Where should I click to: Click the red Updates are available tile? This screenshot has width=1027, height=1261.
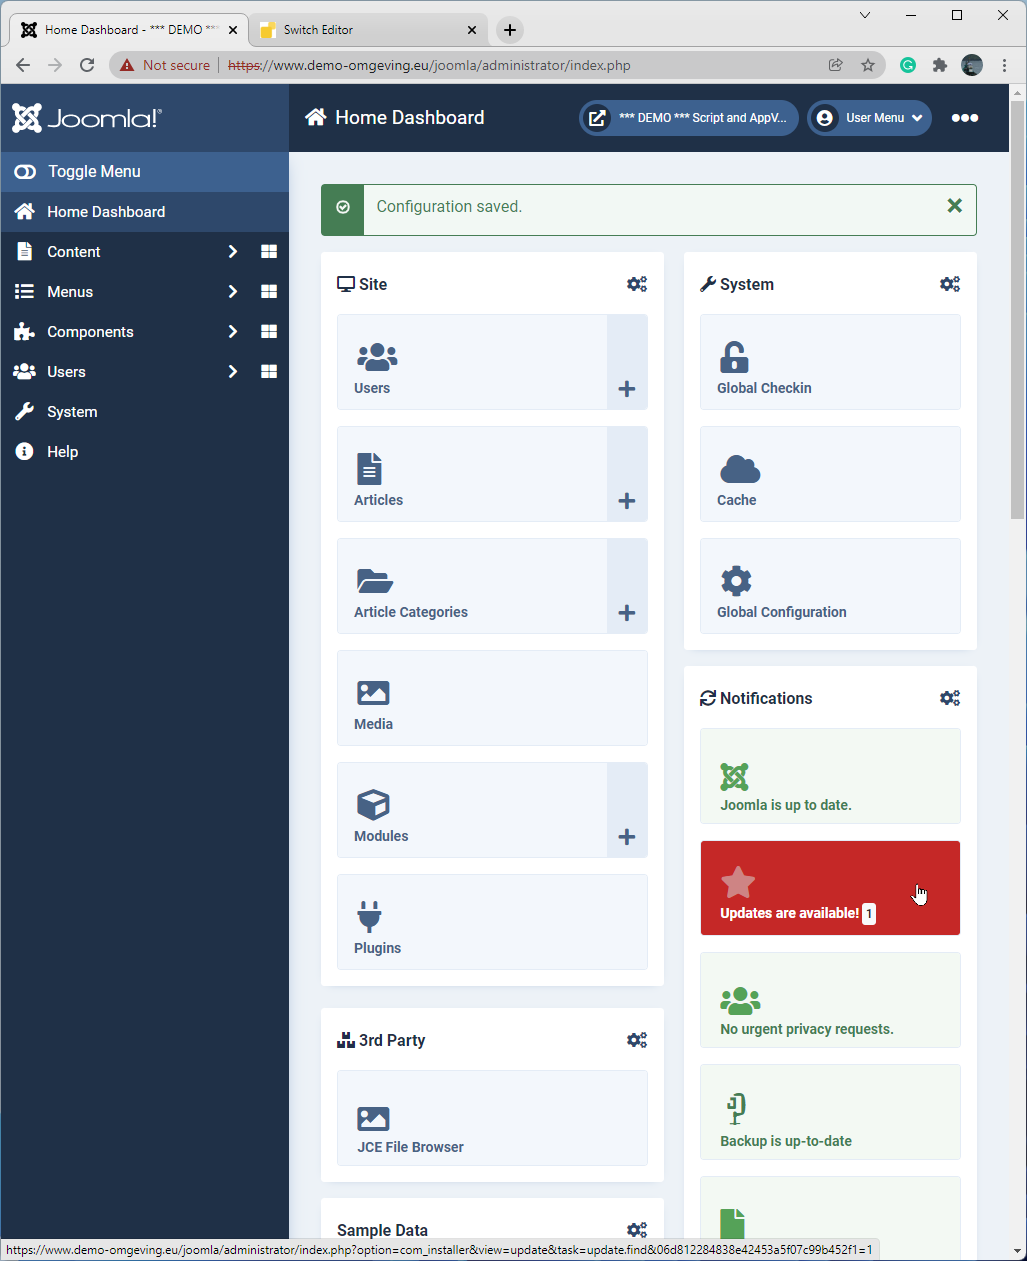[x=830, y=888]
